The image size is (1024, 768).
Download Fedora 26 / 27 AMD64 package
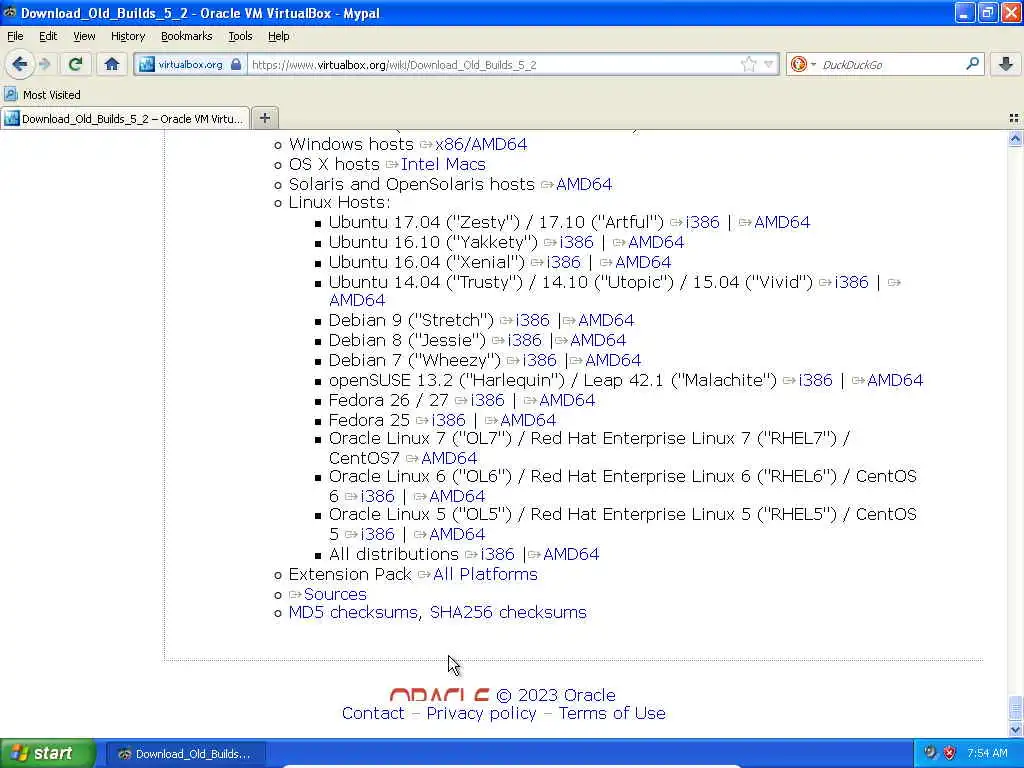click(567, 400)
